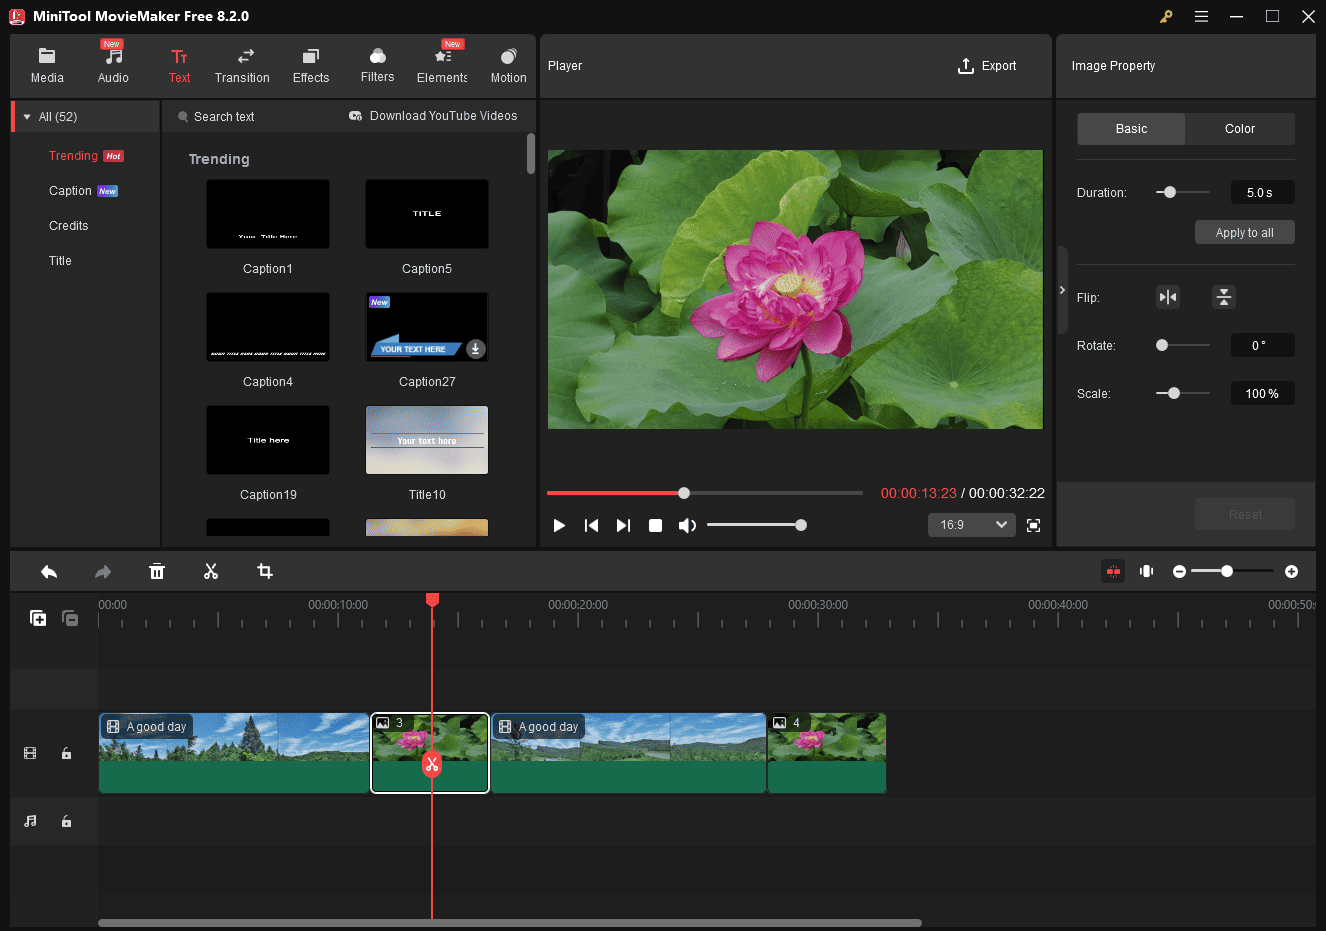Zoom out the timeline
The image size is (1326, 931).
tap(1179, 571)
